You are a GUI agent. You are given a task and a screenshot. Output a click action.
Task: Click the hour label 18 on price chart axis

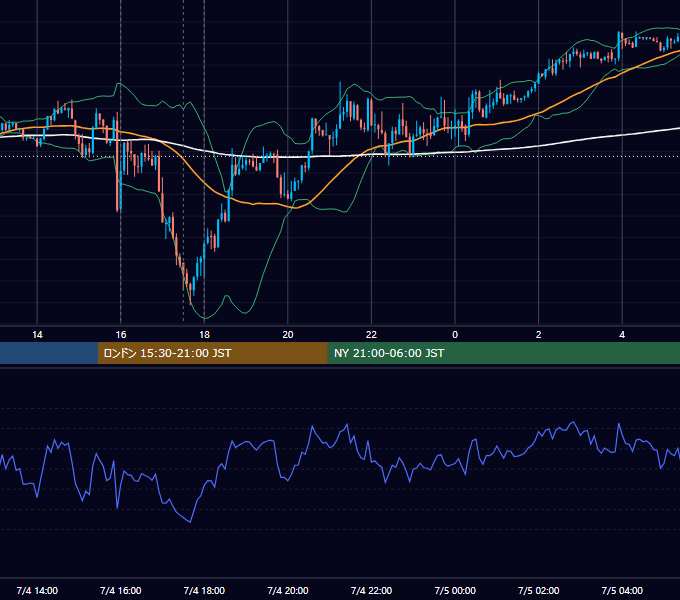pos(204,335)
